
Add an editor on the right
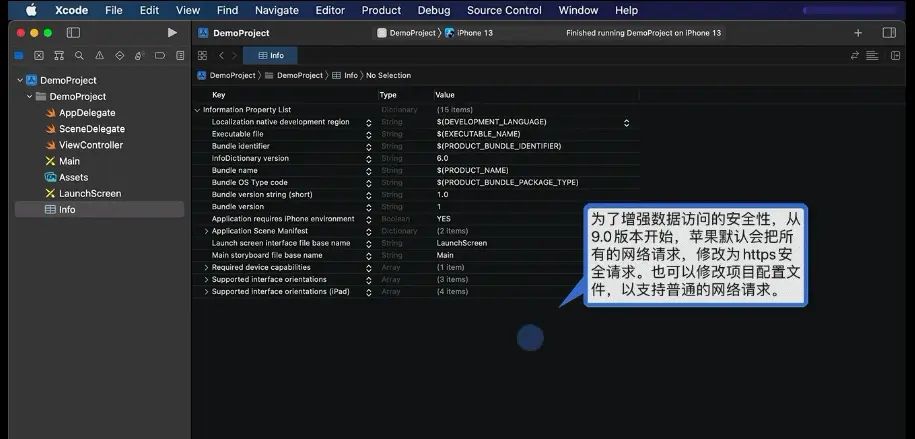(x=896, y=55)
